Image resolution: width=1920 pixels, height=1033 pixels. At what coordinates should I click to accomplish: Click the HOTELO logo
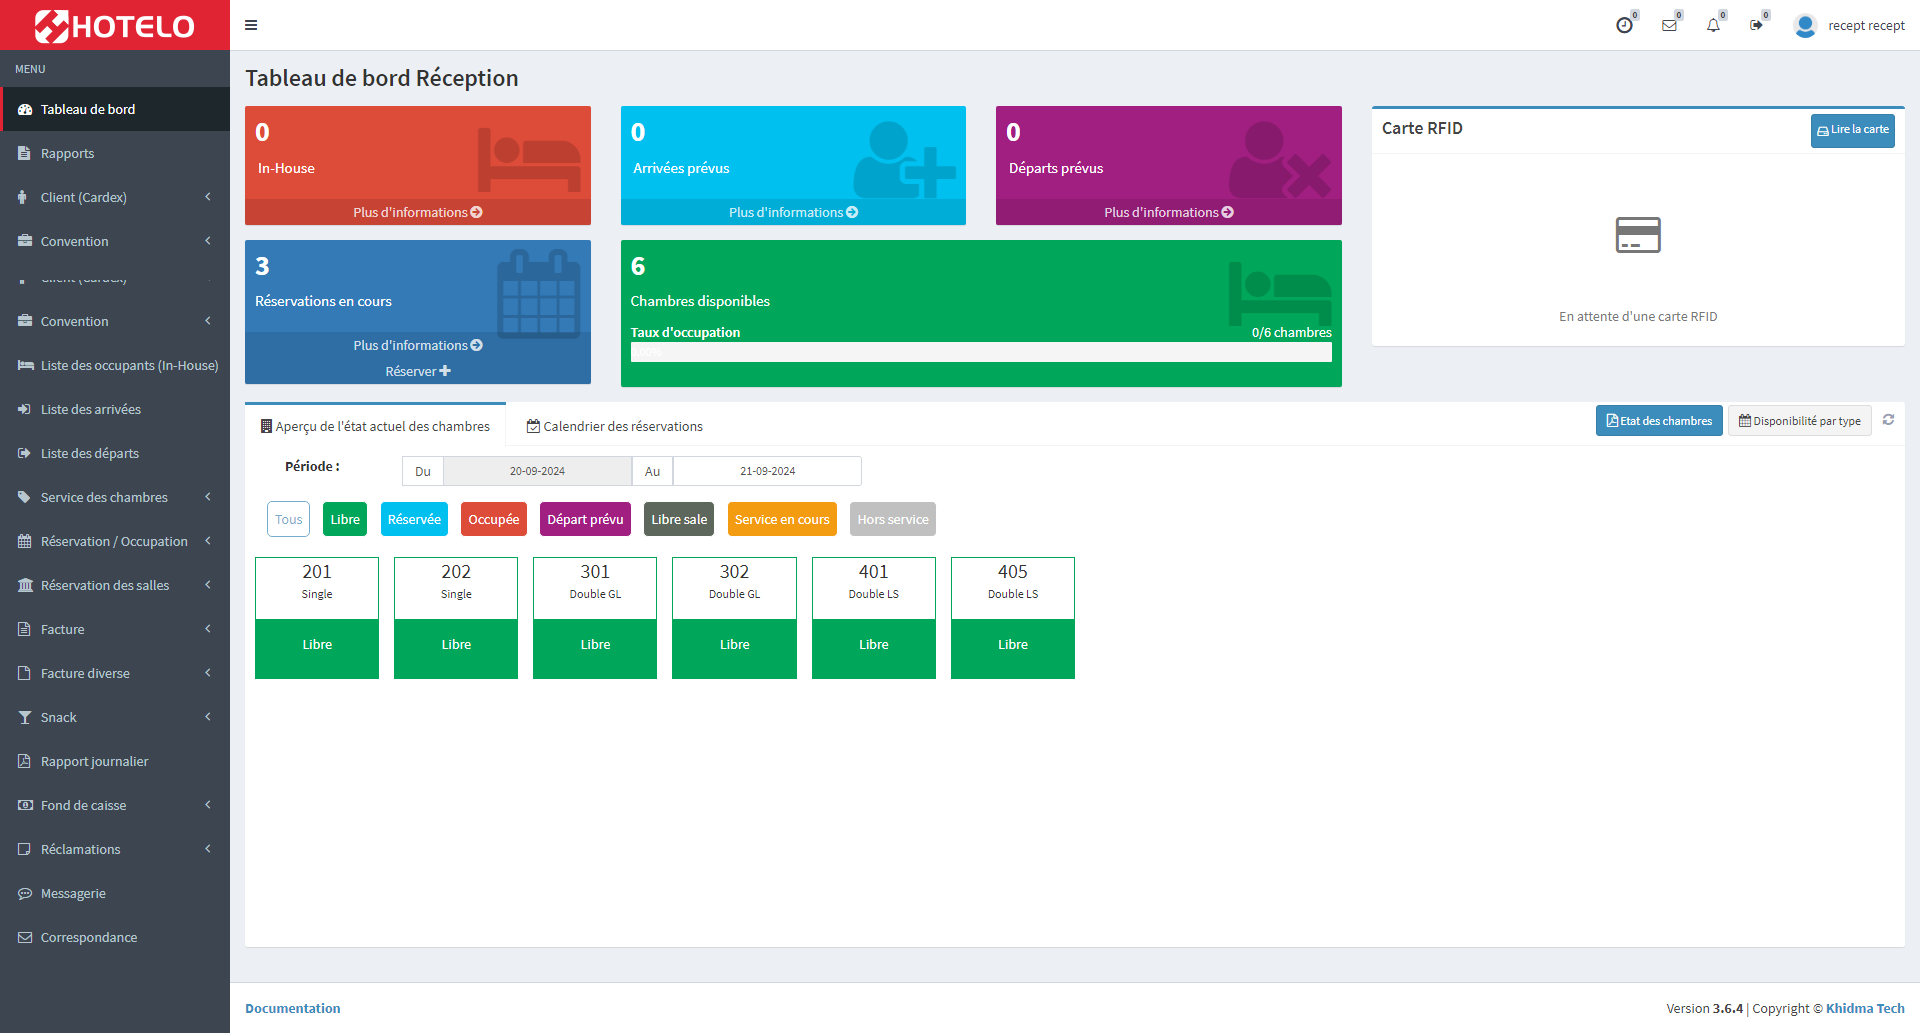[115, 25]
